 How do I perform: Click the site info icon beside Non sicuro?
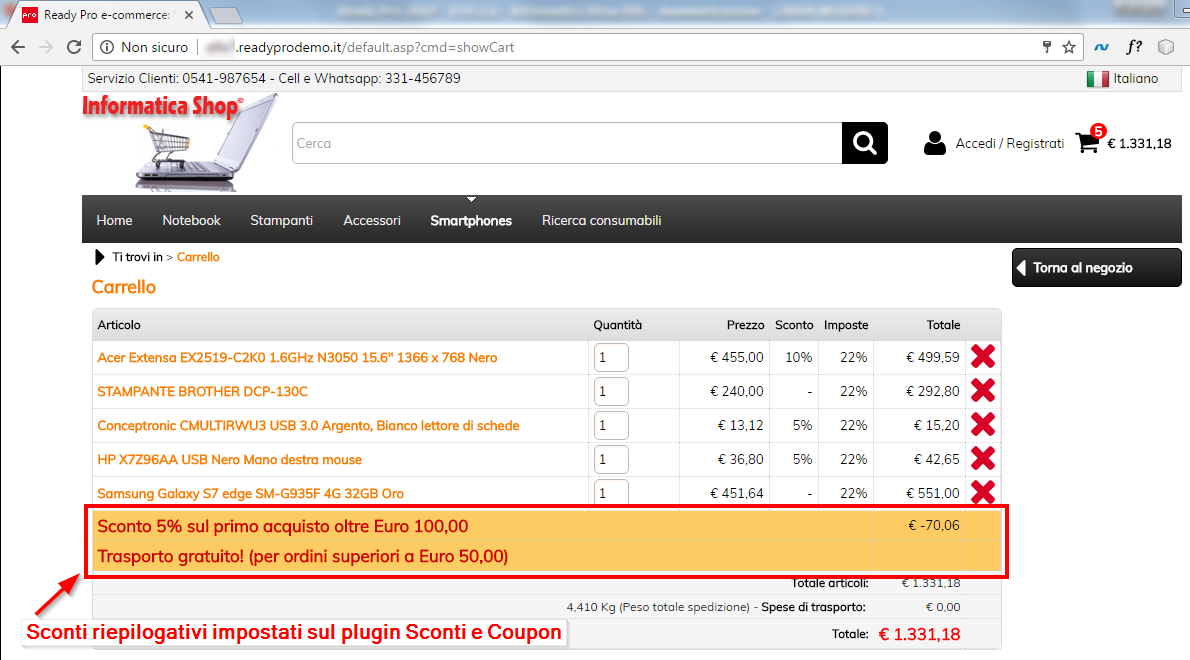click(107, 47)
